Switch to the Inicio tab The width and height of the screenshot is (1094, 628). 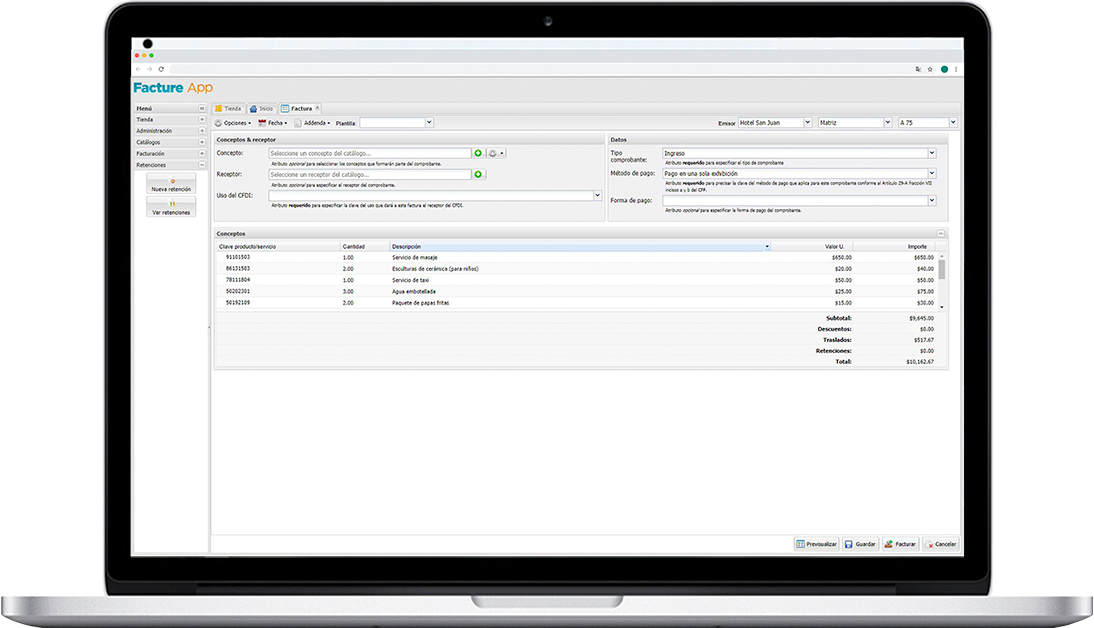pos(260,108)
